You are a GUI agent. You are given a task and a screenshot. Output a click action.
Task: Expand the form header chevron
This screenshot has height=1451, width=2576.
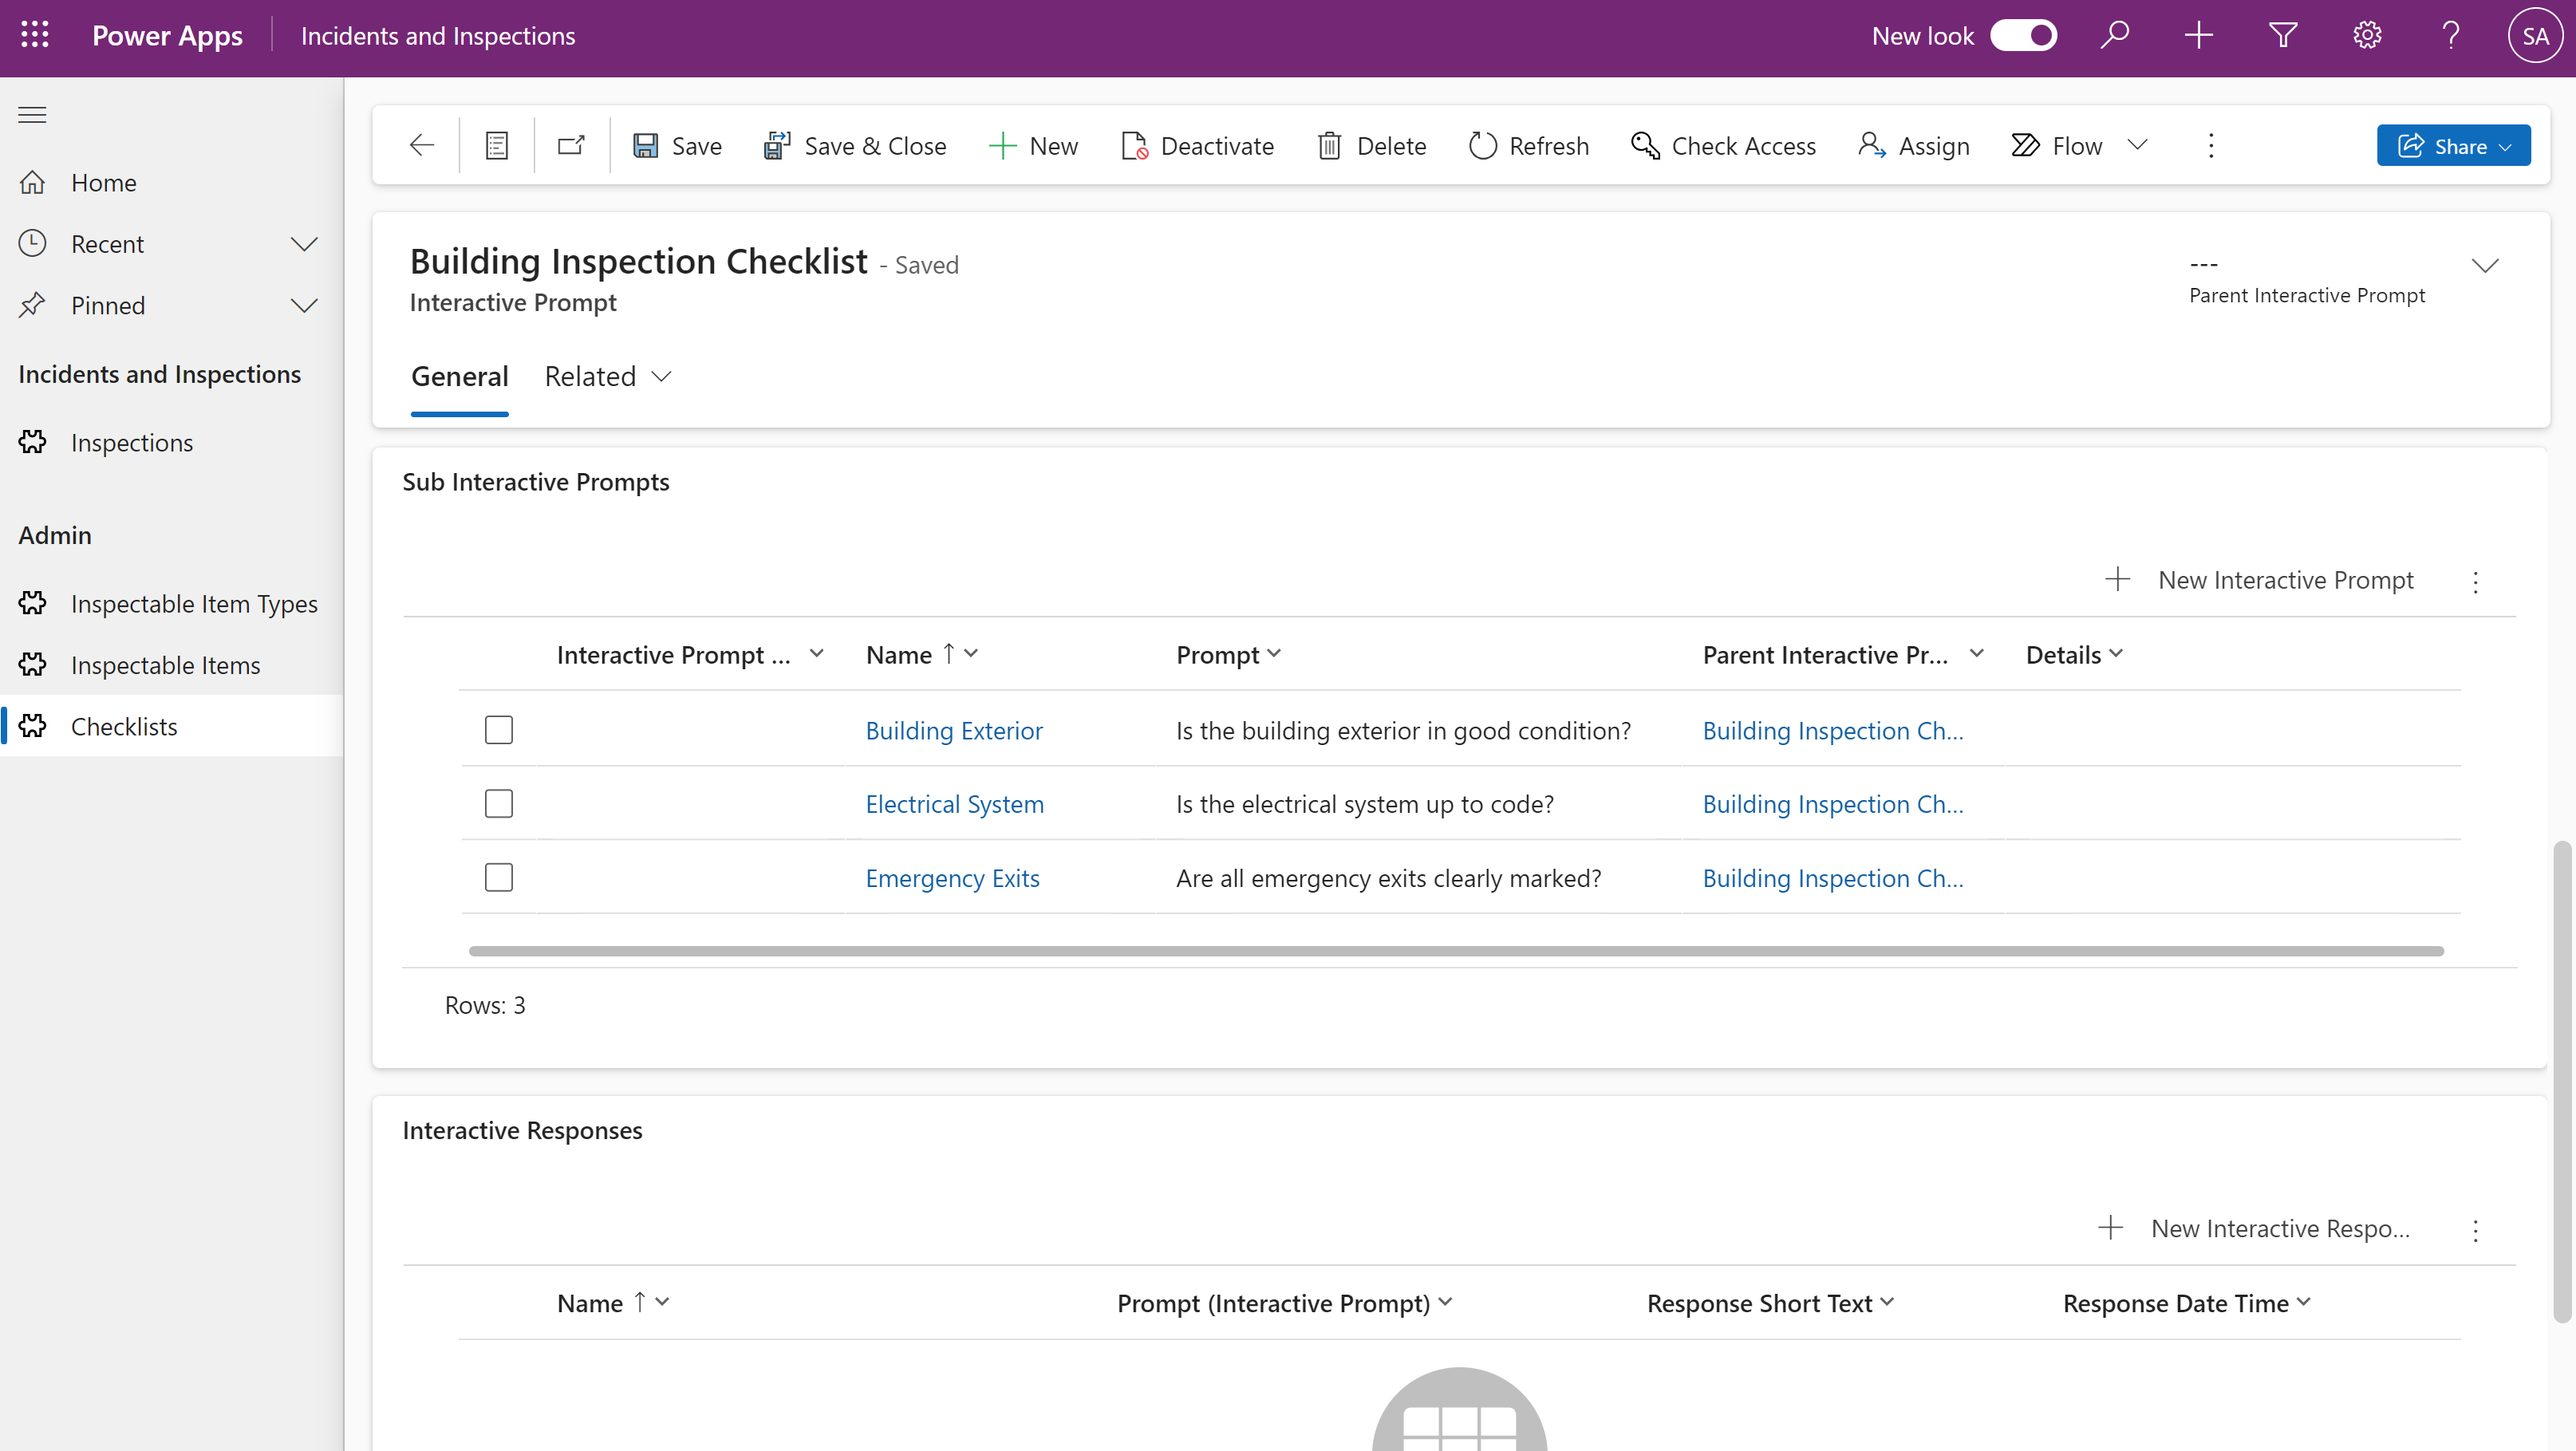(2485, 266)
